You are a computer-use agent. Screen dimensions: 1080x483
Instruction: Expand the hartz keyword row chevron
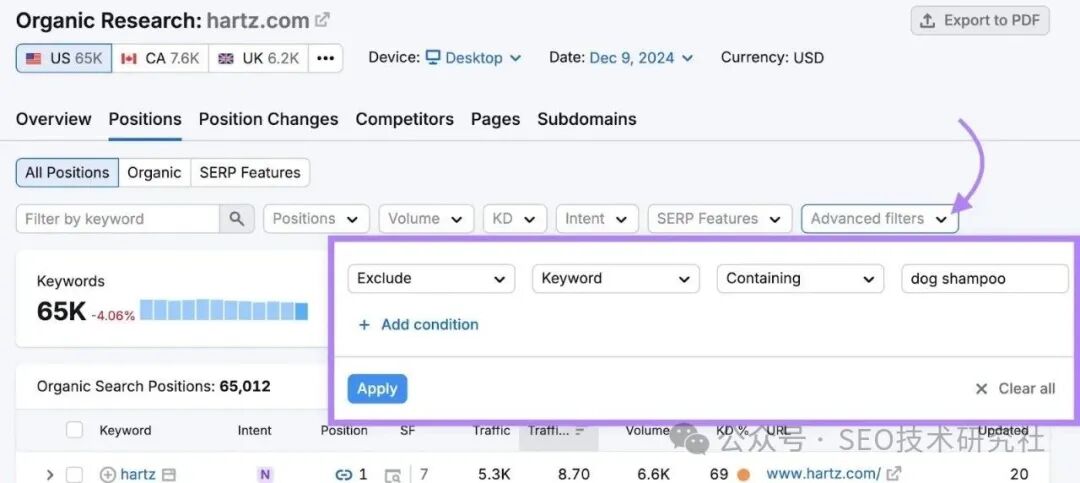(49, 474)
